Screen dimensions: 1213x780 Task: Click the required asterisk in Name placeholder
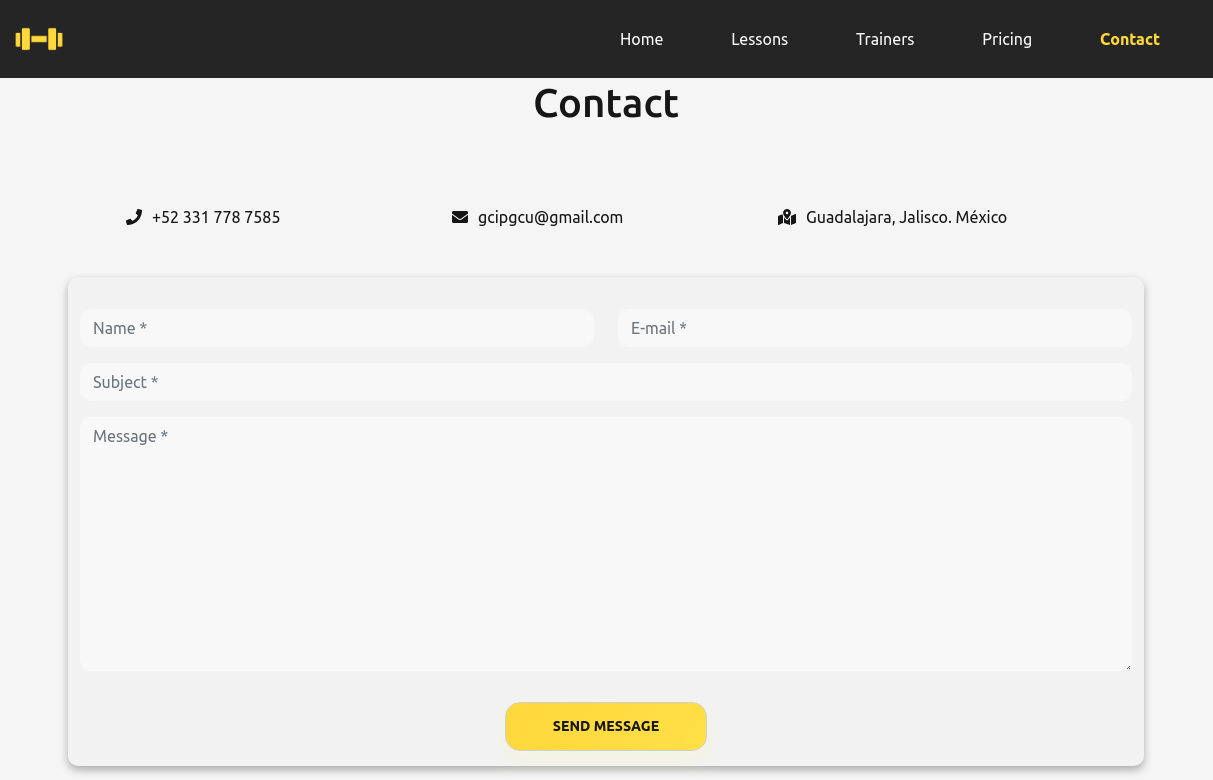pyautogui.click(x=144, y=328)
